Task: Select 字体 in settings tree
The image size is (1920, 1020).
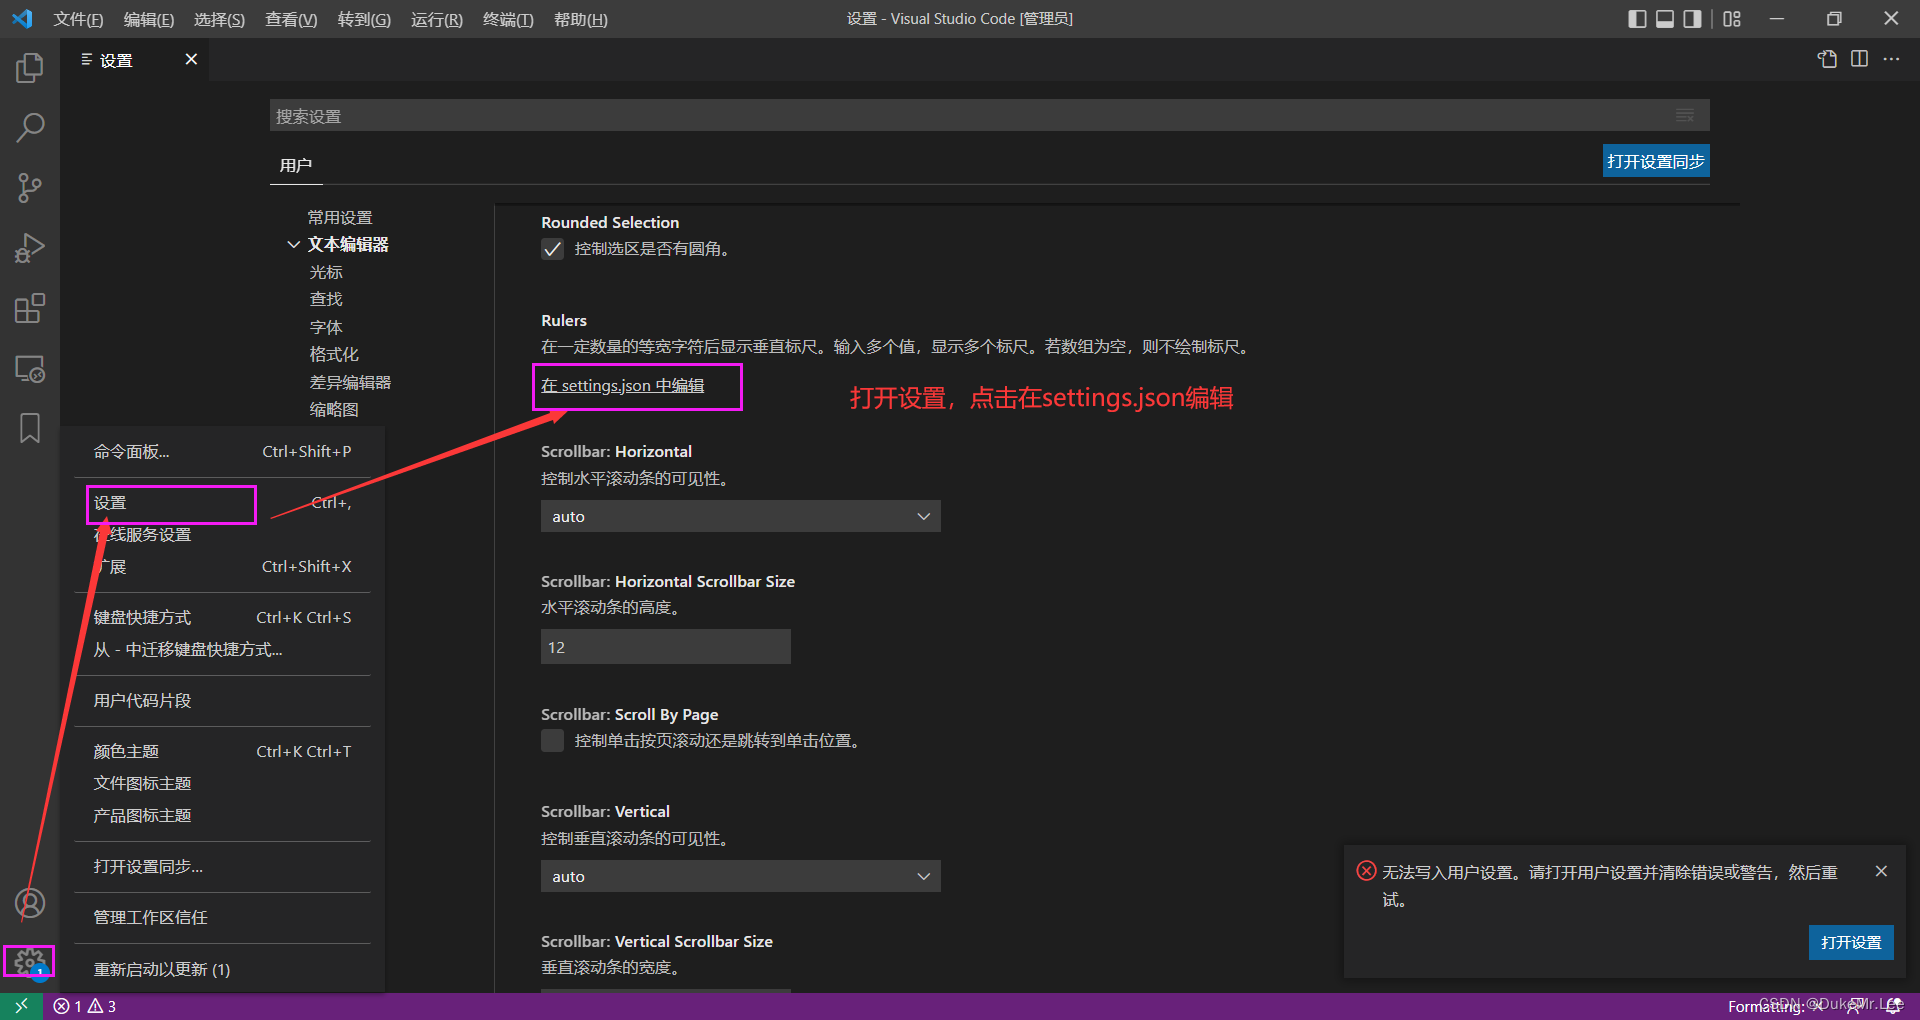Action: [x=326, y=327]
